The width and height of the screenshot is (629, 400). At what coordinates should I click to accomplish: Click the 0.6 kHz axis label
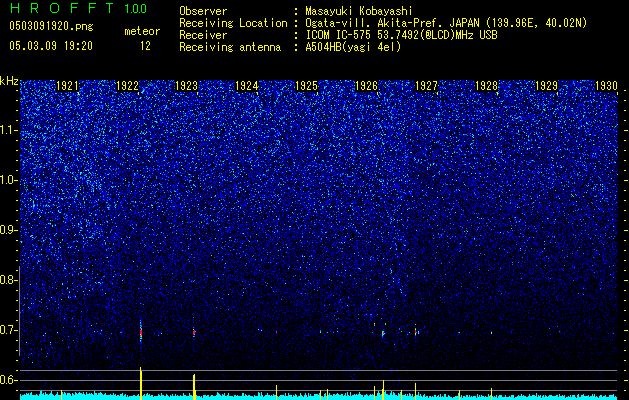[8, 380]
